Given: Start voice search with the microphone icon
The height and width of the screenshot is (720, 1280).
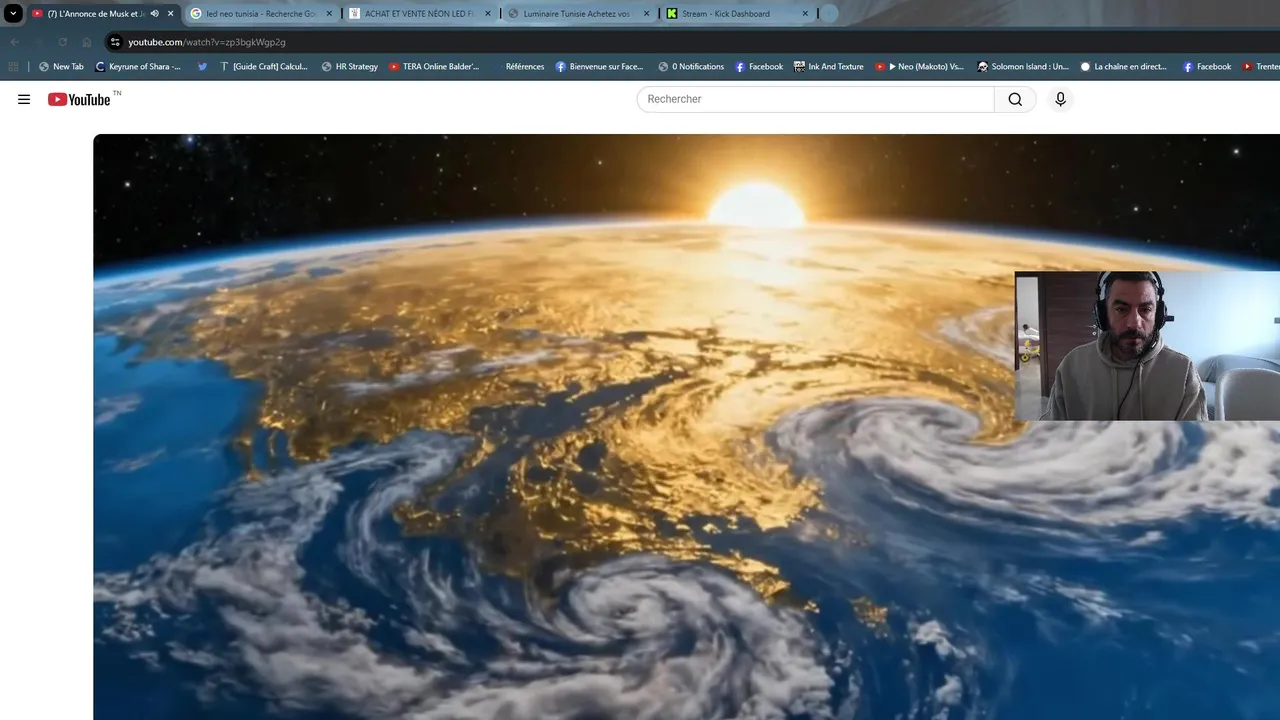Looking at the screenshot, I should click(x=1060, y=99).
